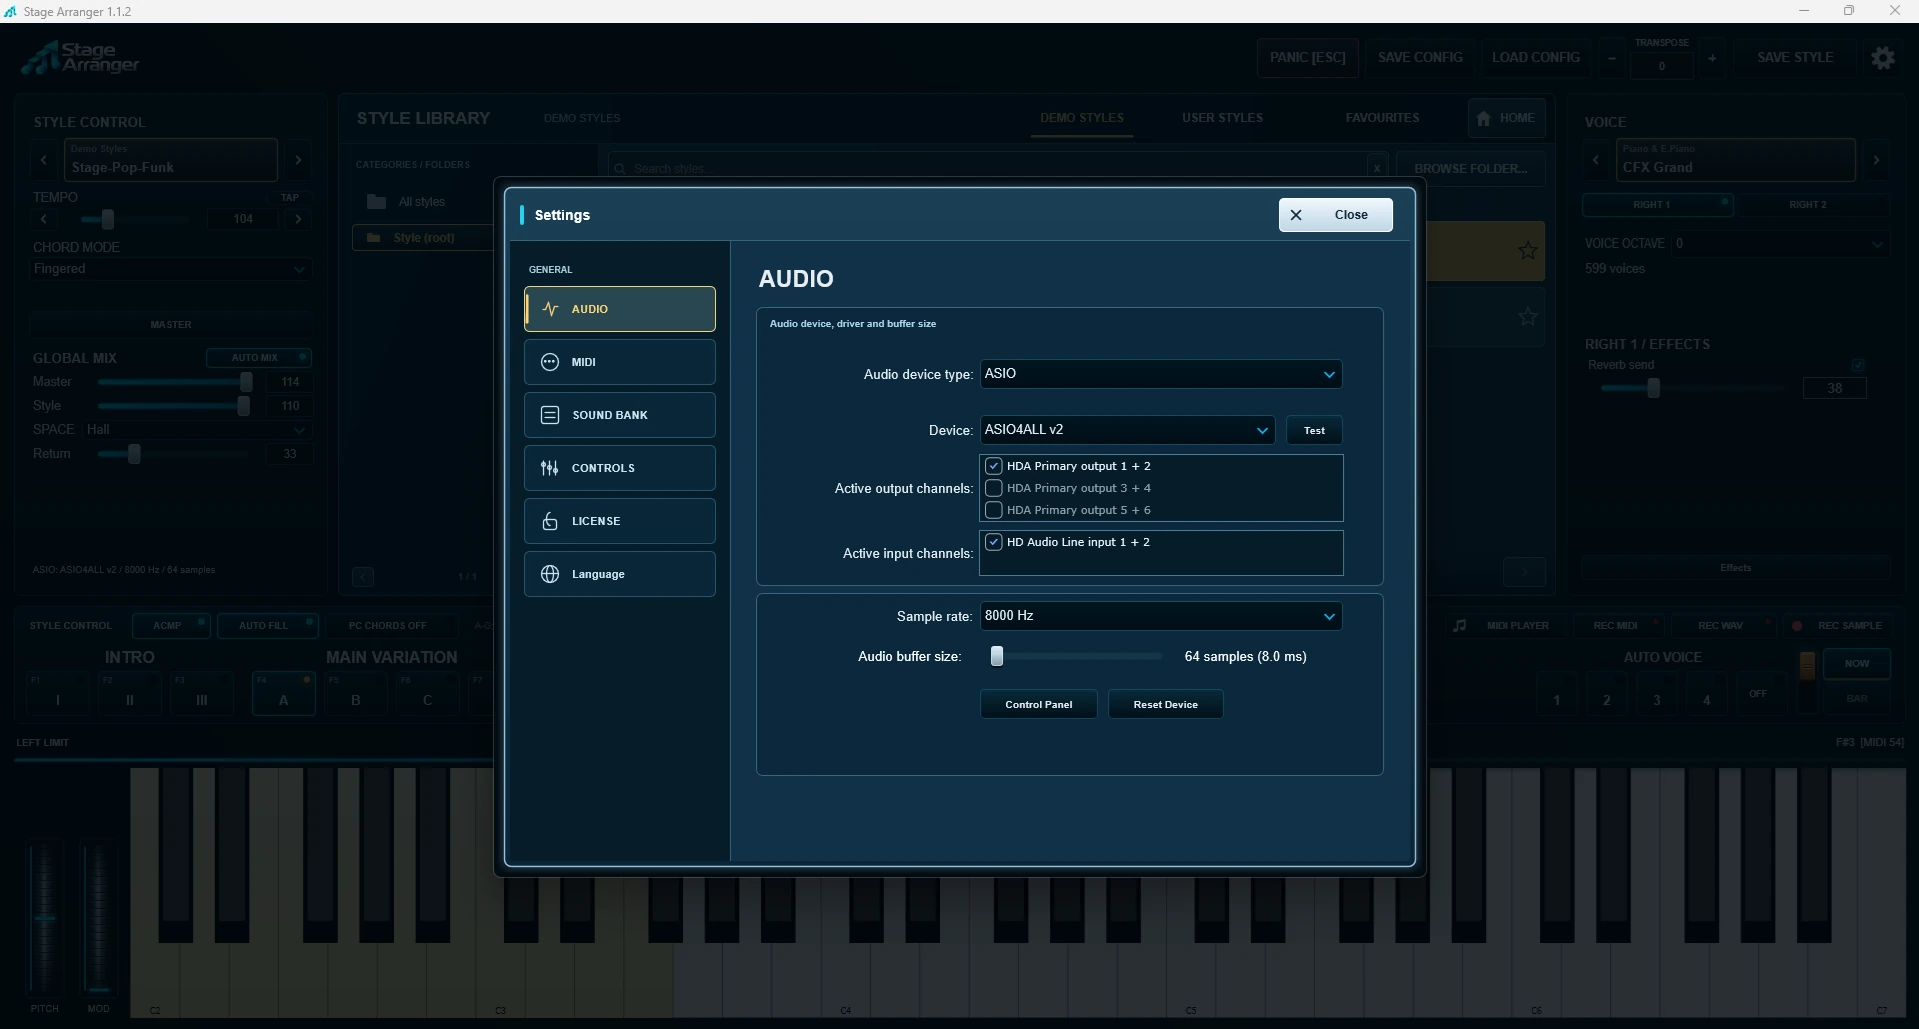Image resolution: width=1919 pixels, height=1029 pixels.
Task: Click the Search styles input field
Action: tap(996, 168)
